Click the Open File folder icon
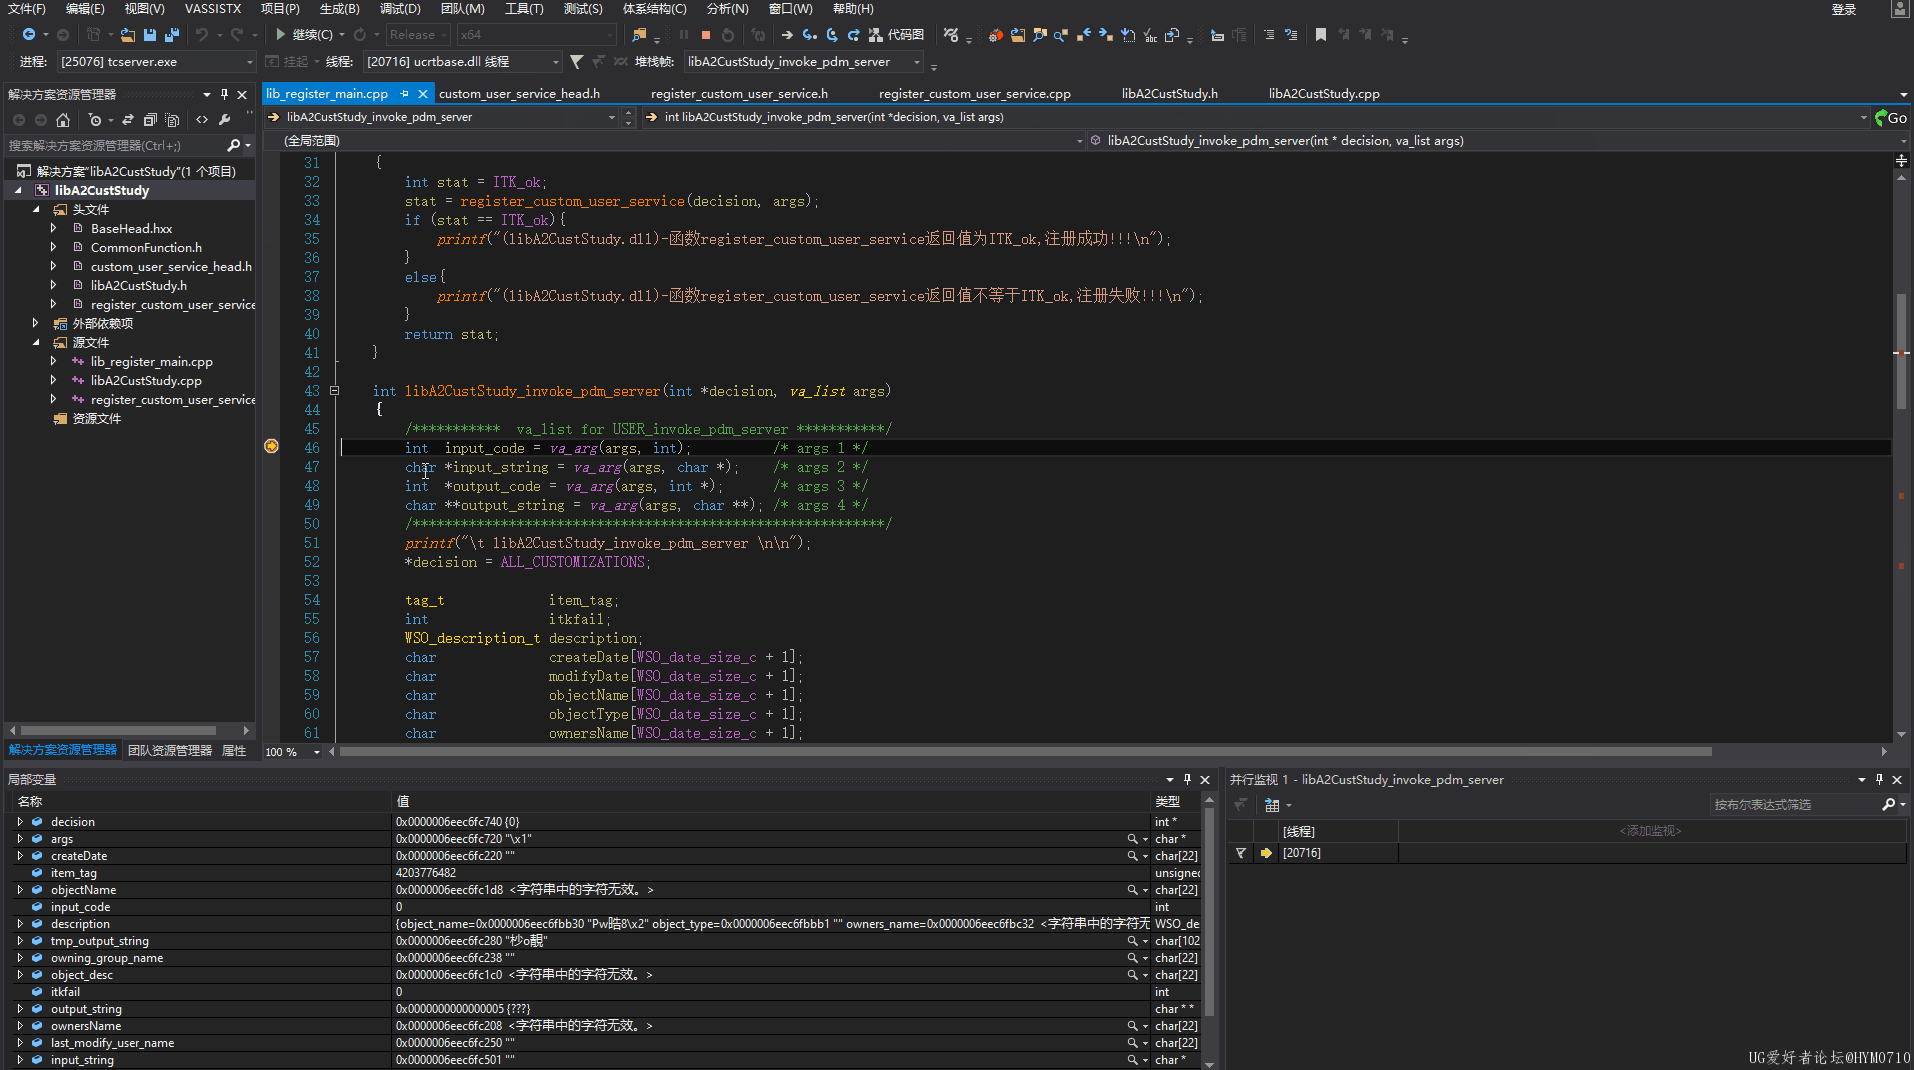This screenshot has height=1070, width=1914. coord(127,35)
